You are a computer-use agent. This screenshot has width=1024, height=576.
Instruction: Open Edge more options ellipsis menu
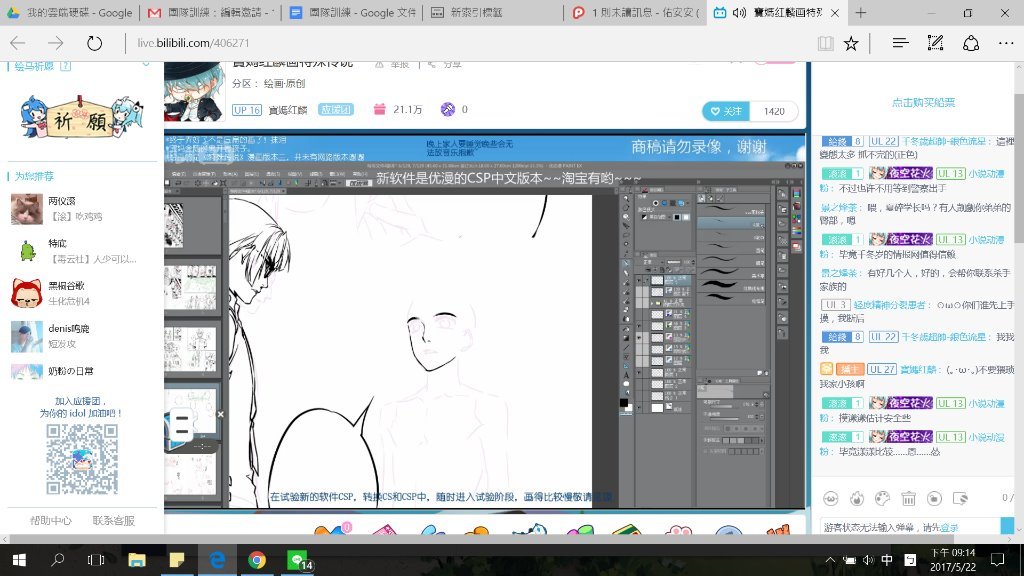tap(1006, 43)
